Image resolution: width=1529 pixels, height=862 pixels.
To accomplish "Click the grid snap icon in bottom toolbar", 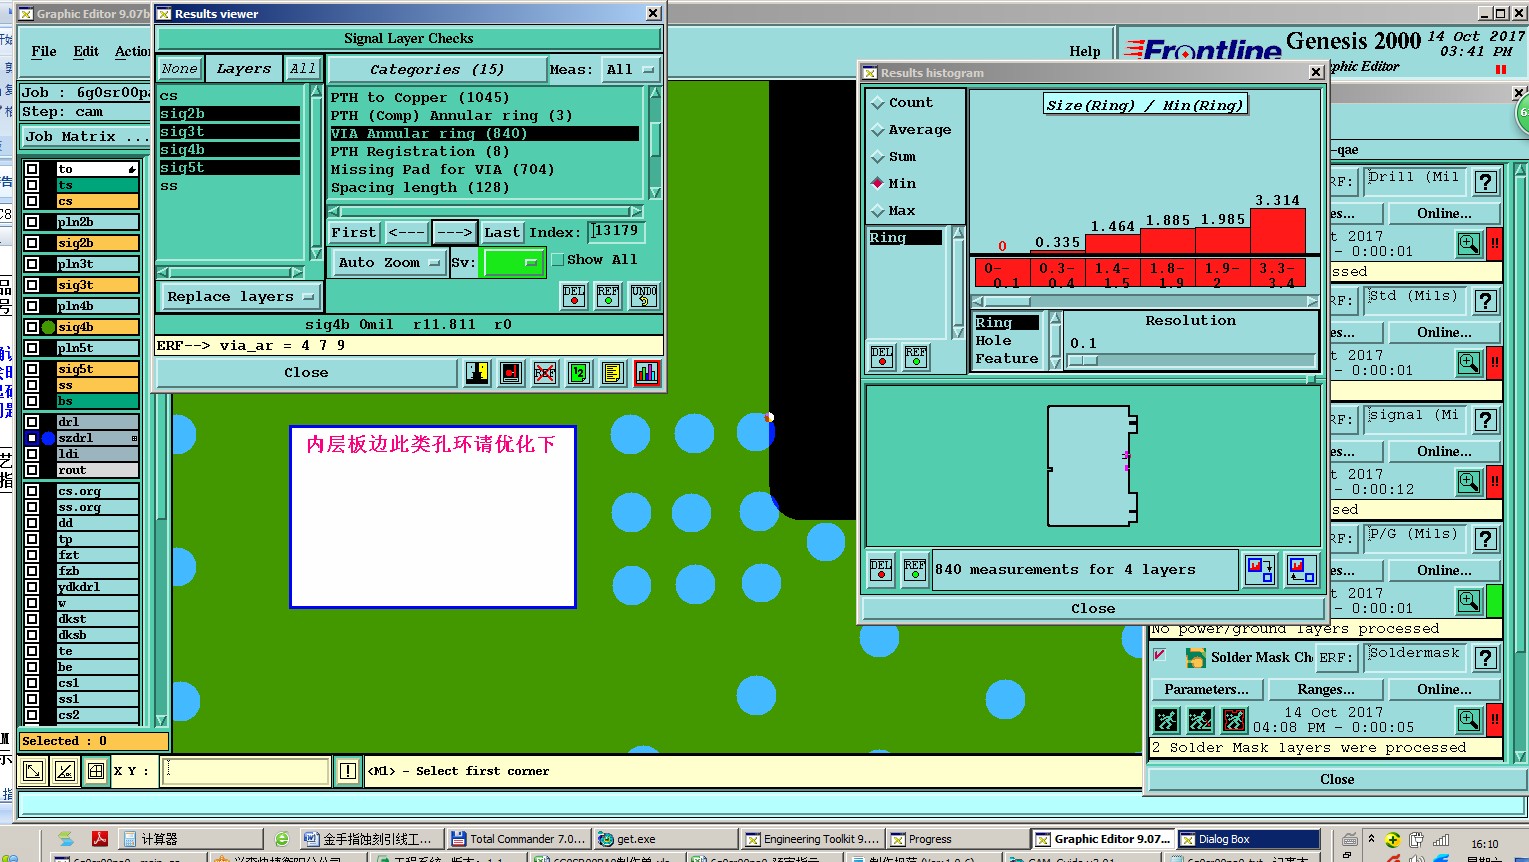I will pyautogui.click(x=96, y=771).
